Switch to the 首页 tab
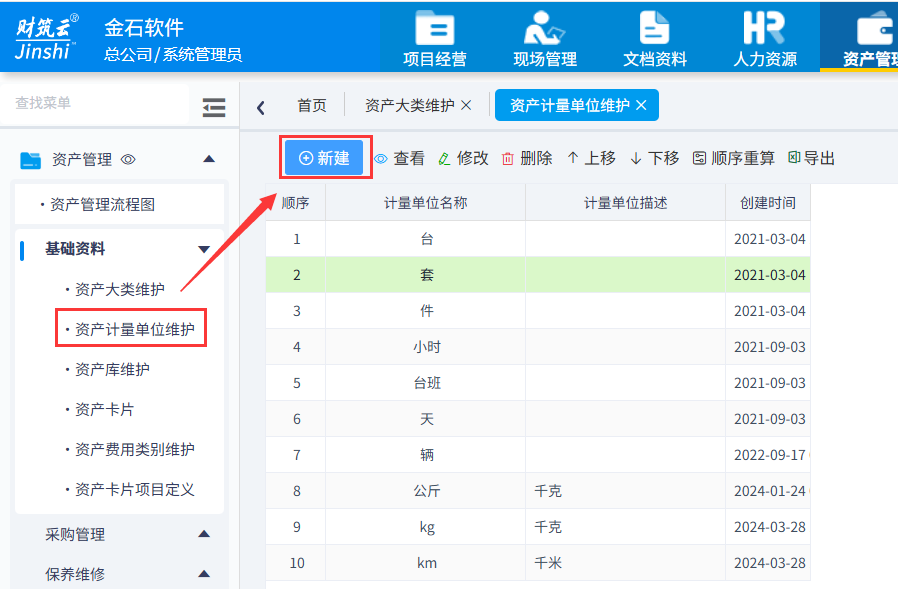The height and width of the screenshot is (589, 898). 312,105
